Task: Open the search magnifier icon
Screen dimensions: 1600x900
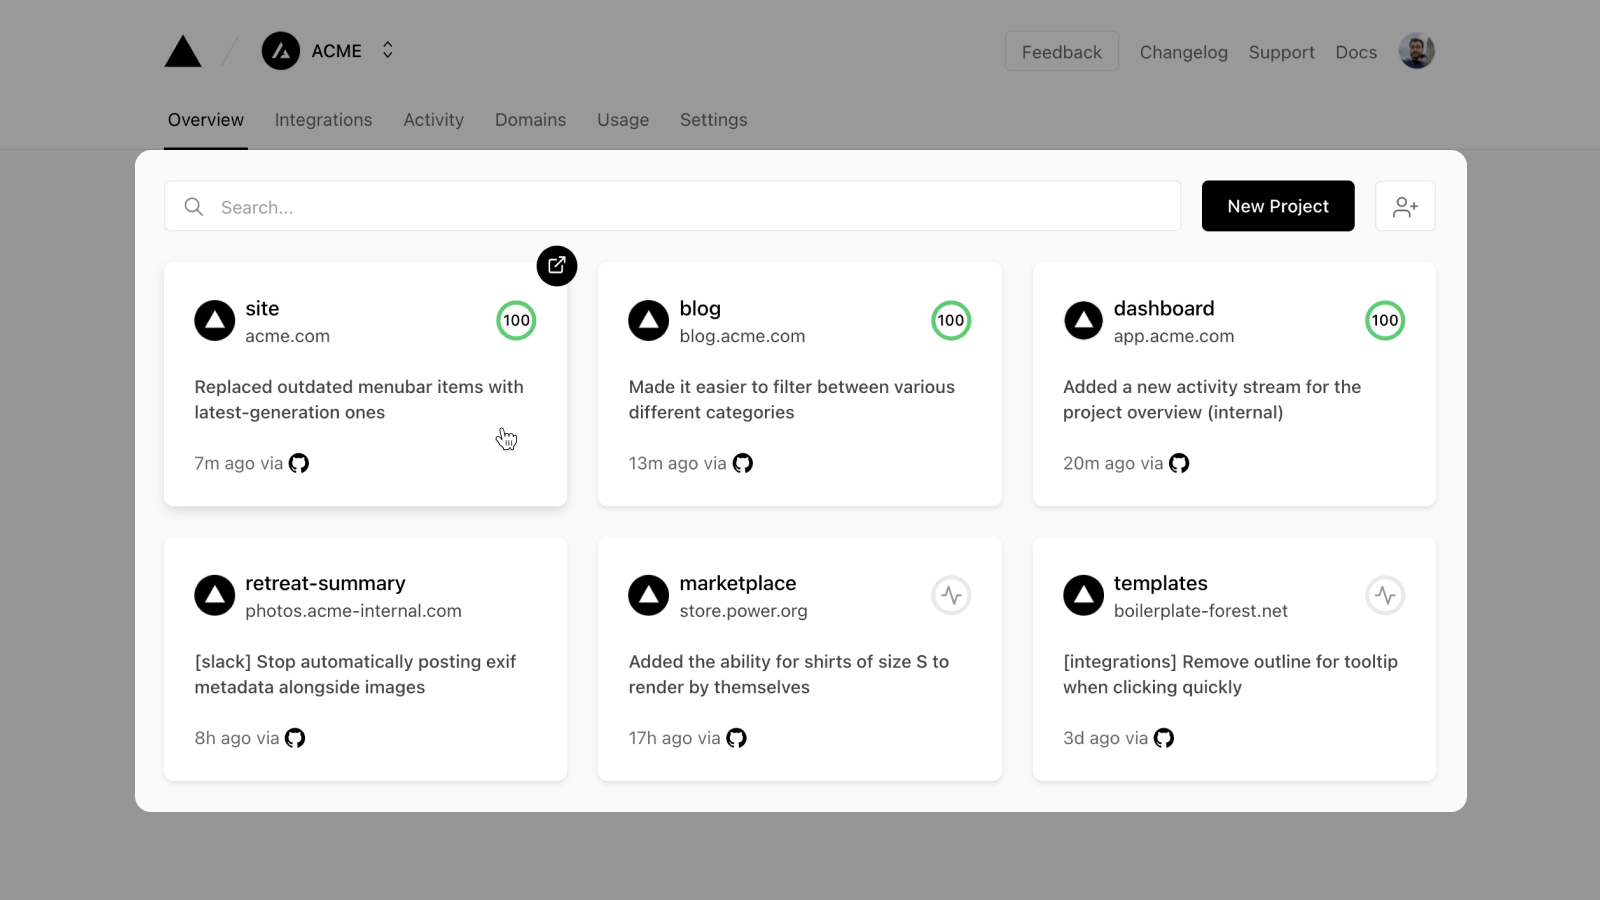Action: click(193, 206)
